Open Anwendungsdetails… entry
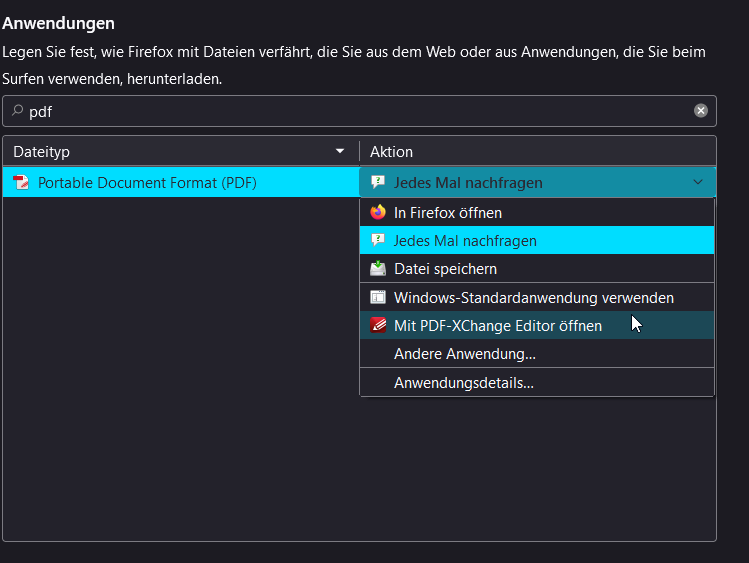Viewport: 749px width, 563px height. [x=463, y=383]
